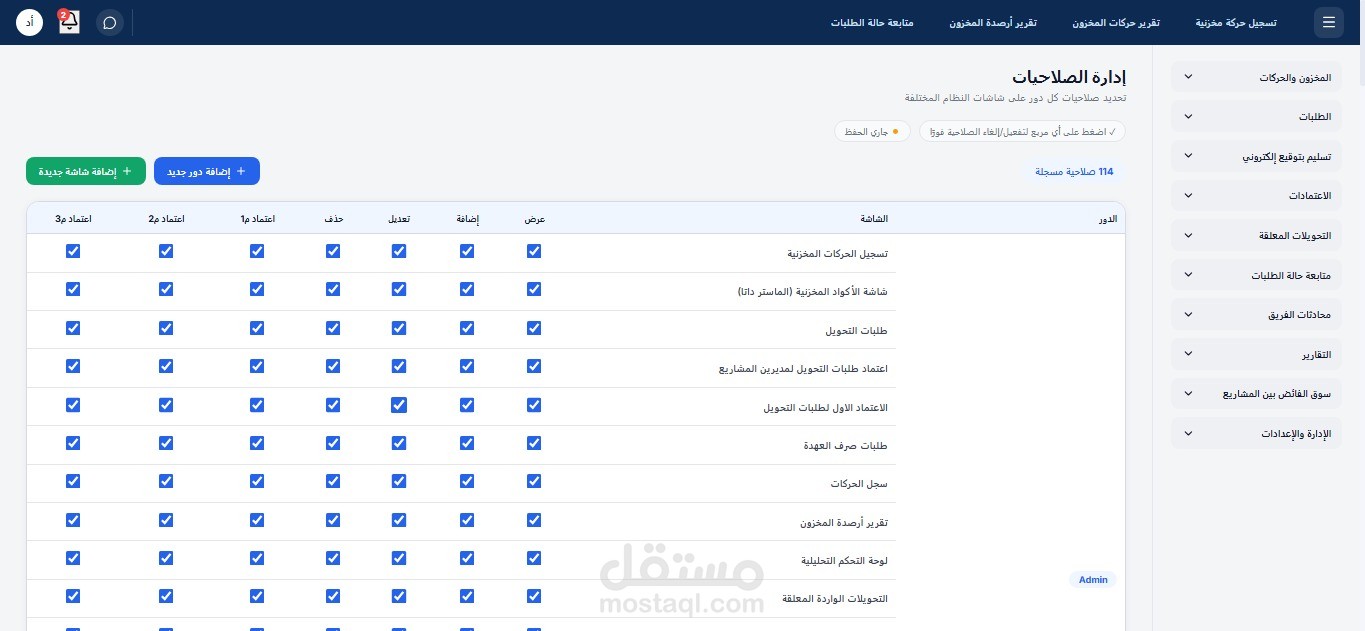Expand محادثات الفريق sidebar section
Image resolution: width=1365 pixels, height=631 pixels.
1255,314
